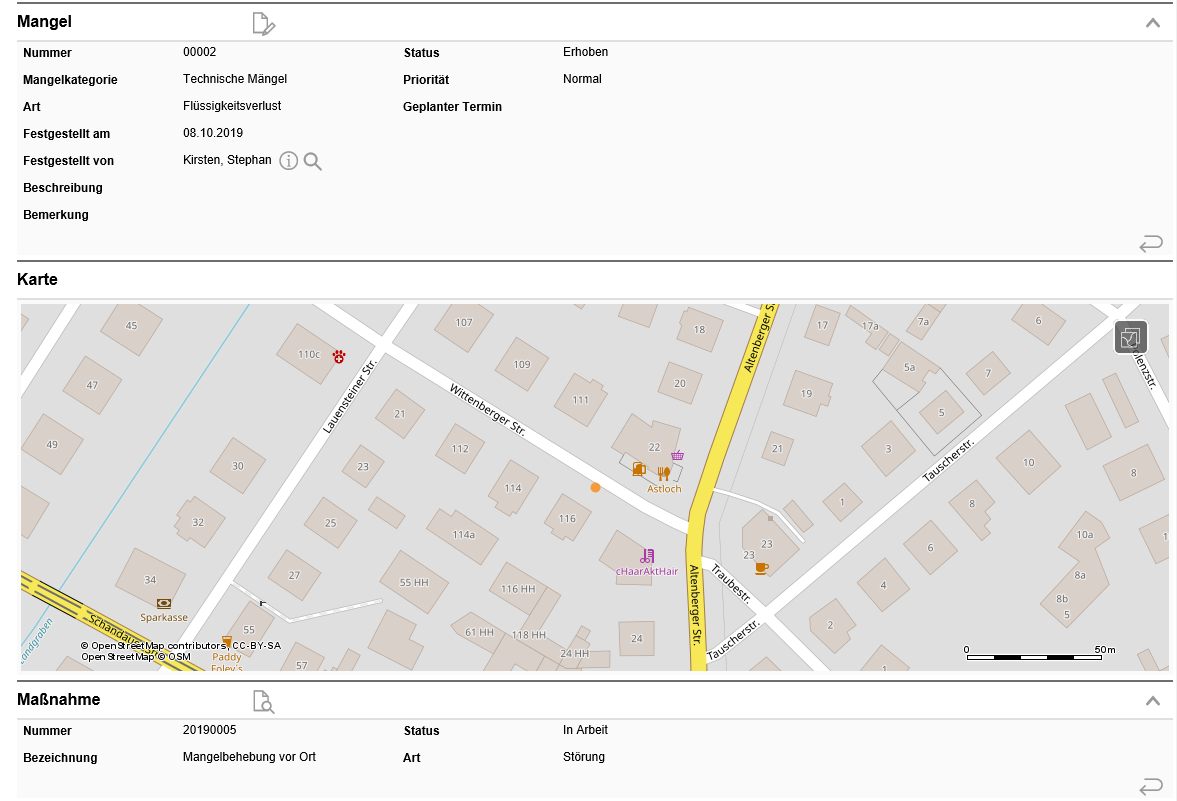Click the Sparkasse bank icon on map
The image size is (1177, 801).
click(164, 604)
